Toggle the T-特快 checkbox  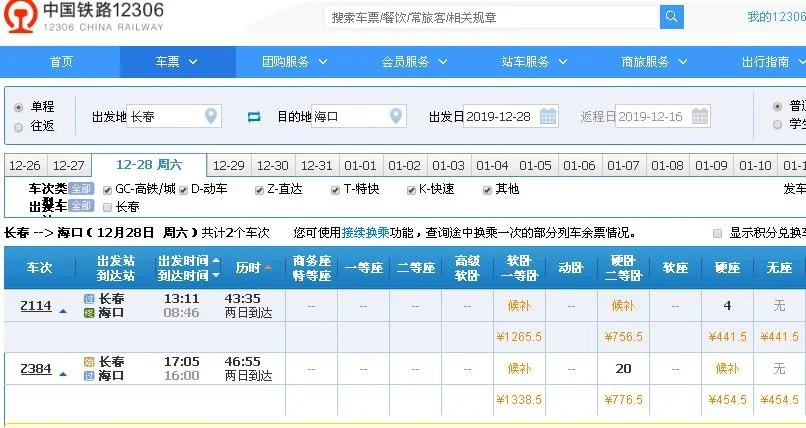[335, 191]
